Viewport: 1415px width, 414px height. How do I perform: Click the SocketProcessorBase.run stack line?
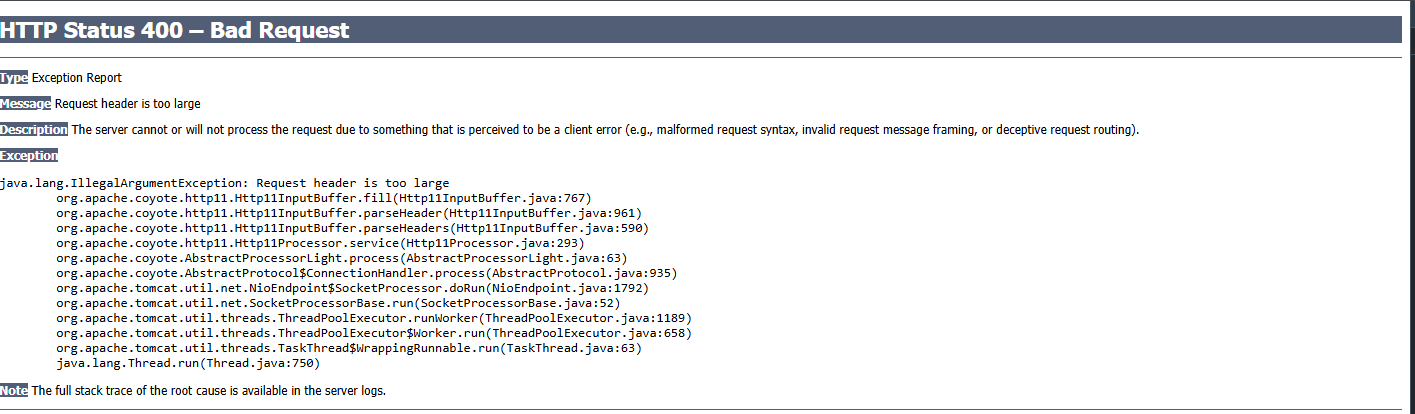pyautogui.click(x=338, y=303)
